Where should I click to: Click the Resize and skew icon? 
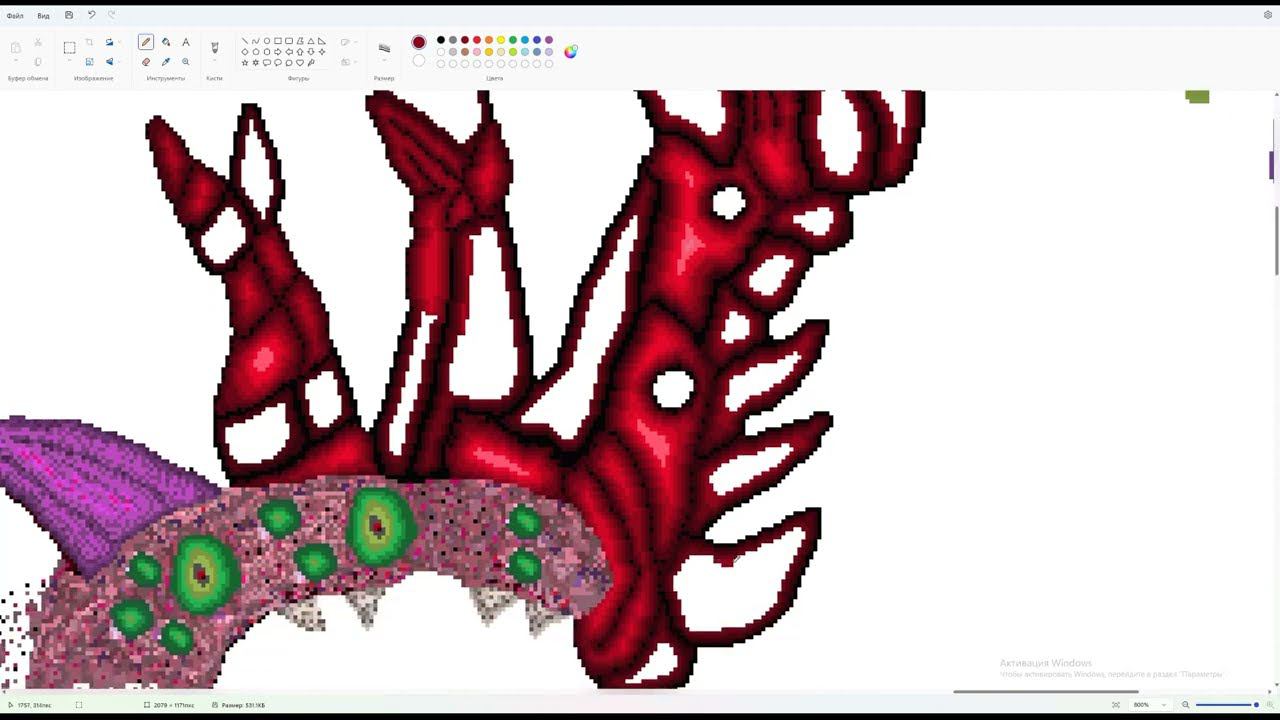pos(89,62)
